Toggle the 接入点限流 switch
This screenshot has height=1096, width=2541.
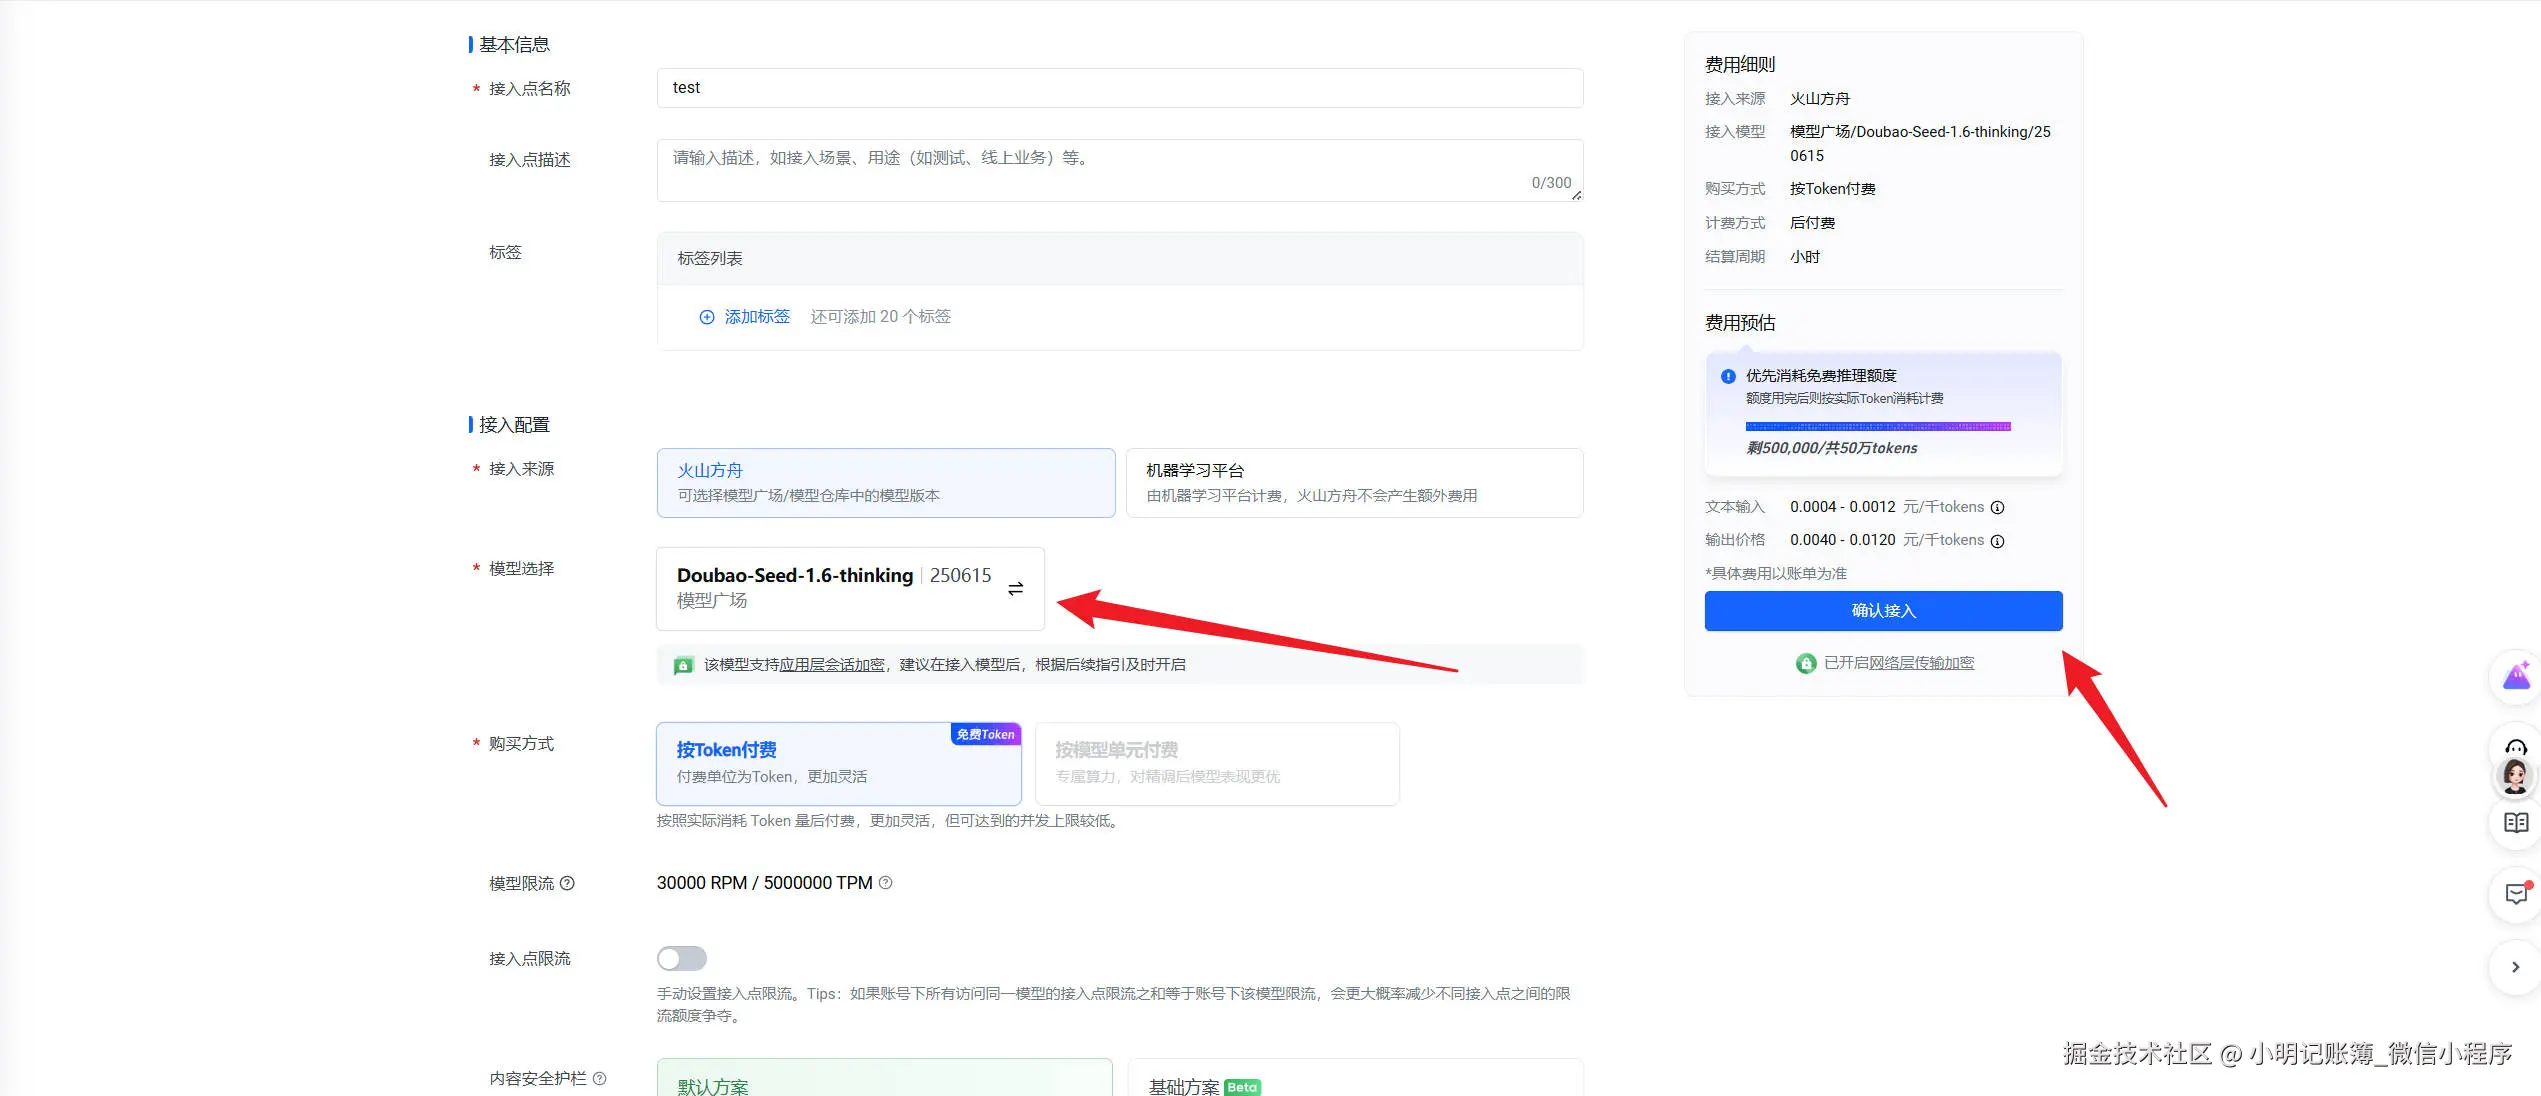pyautogui.click(x=681, y=959)
